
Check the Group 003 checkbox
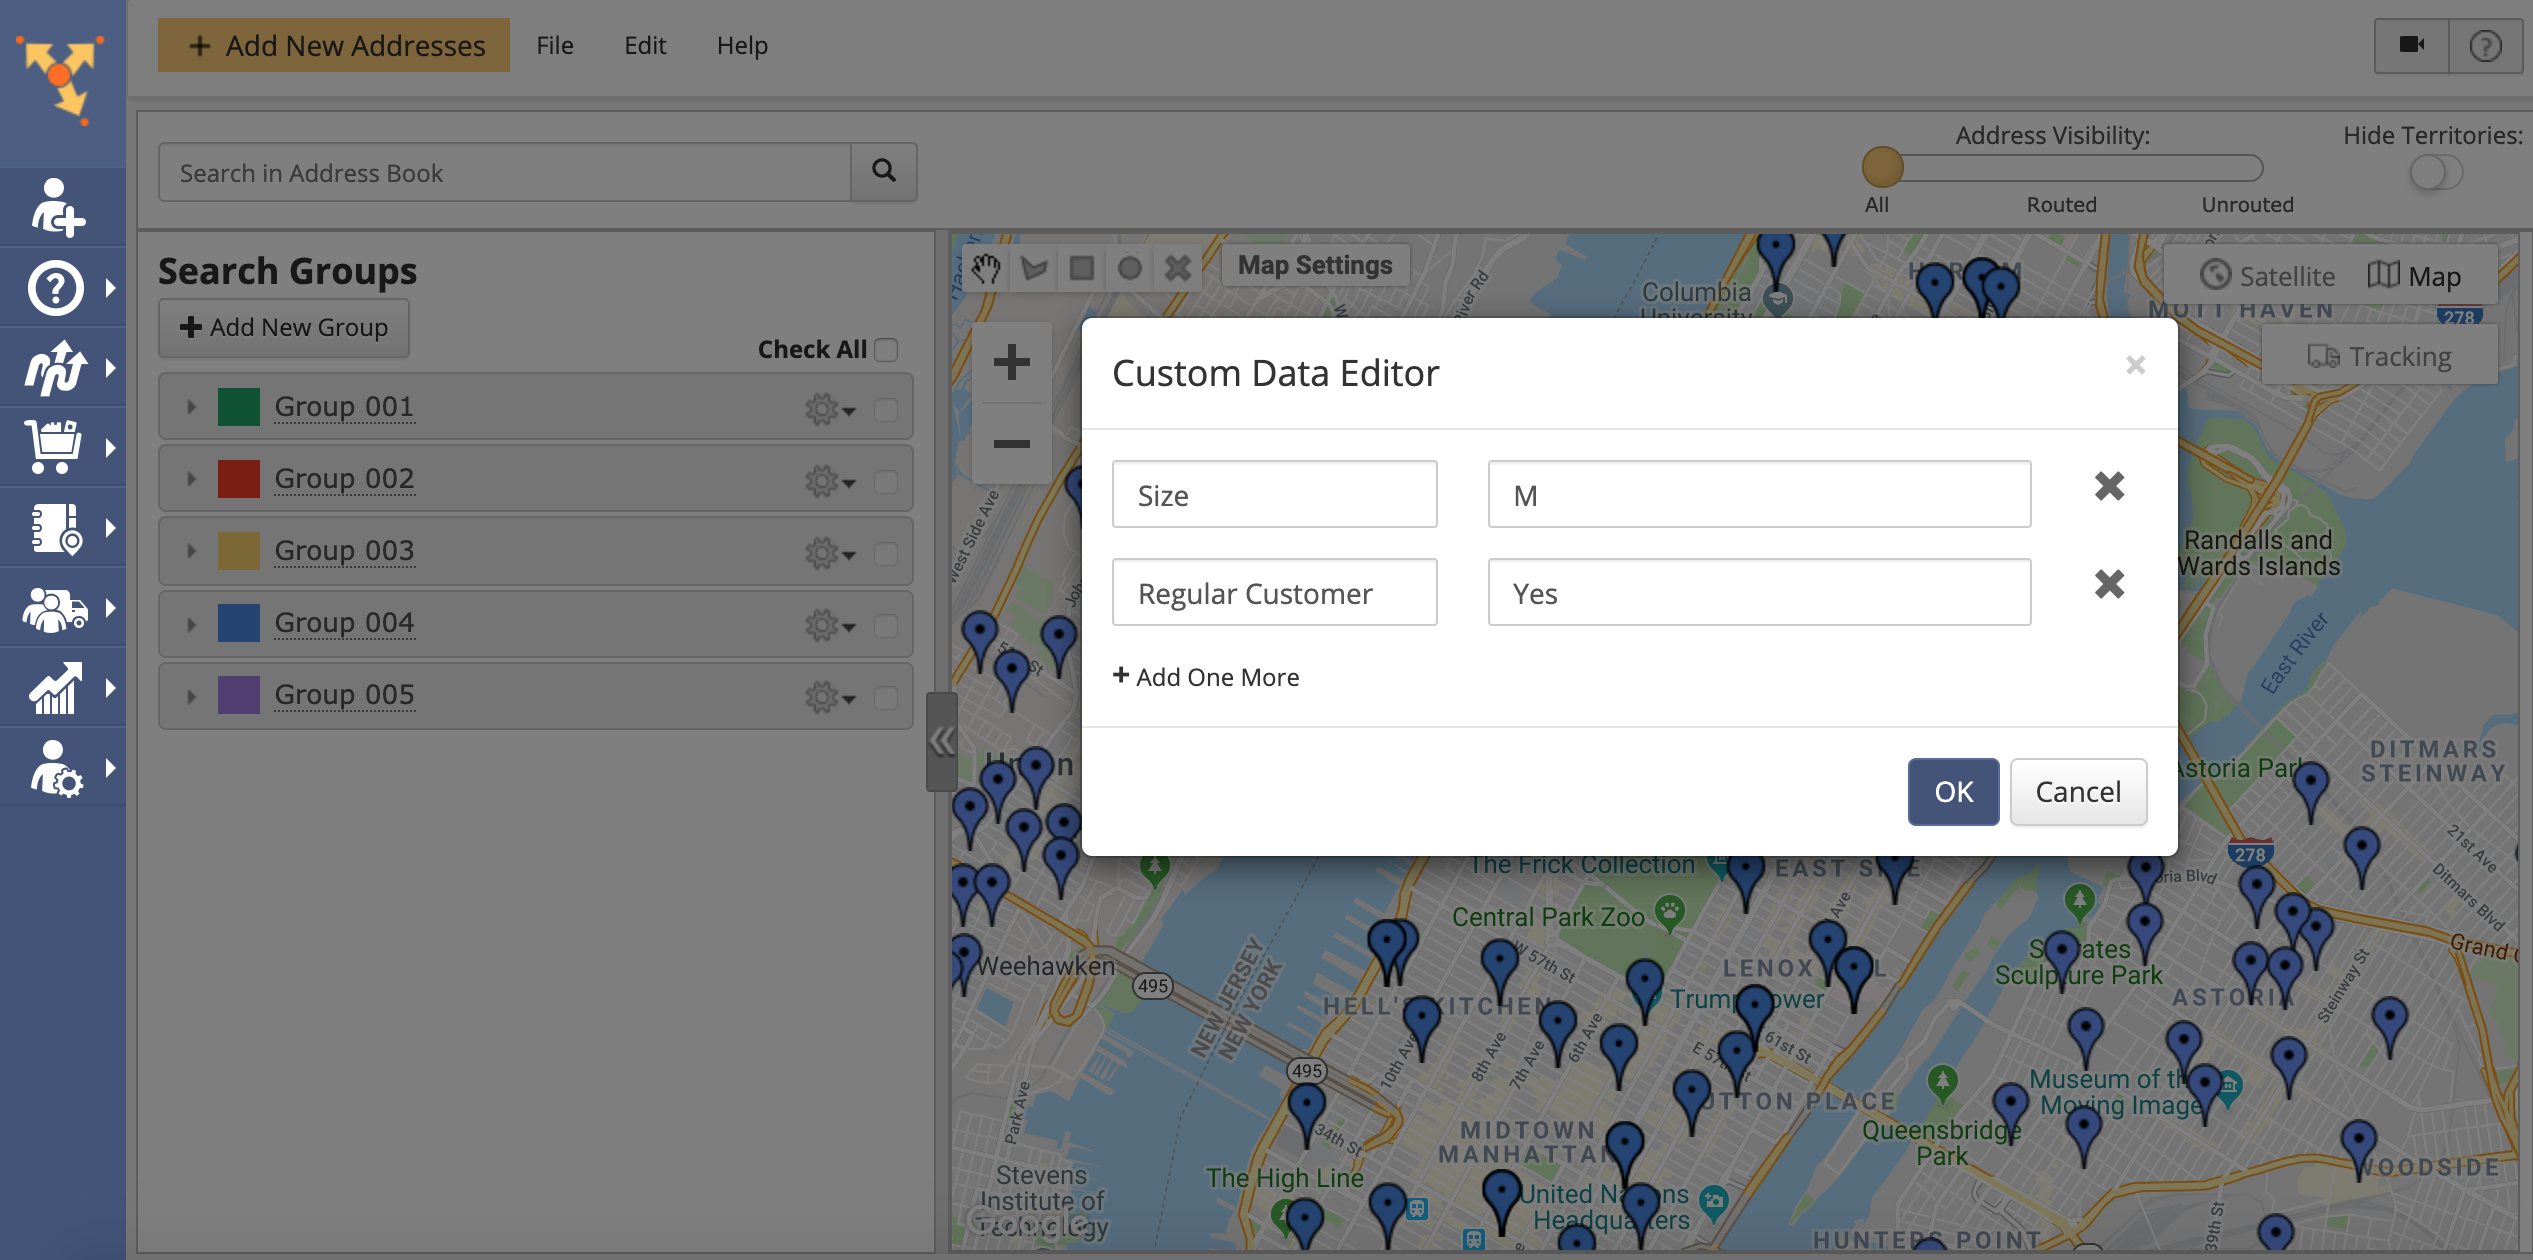886,553
